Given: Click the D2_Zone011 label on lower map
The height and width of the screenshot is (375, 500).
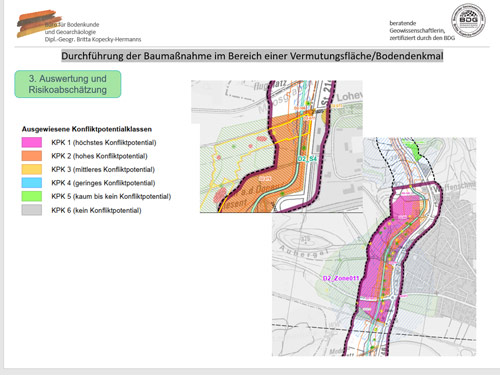Looking at the screenshot, I should click(x=341, y=278).
